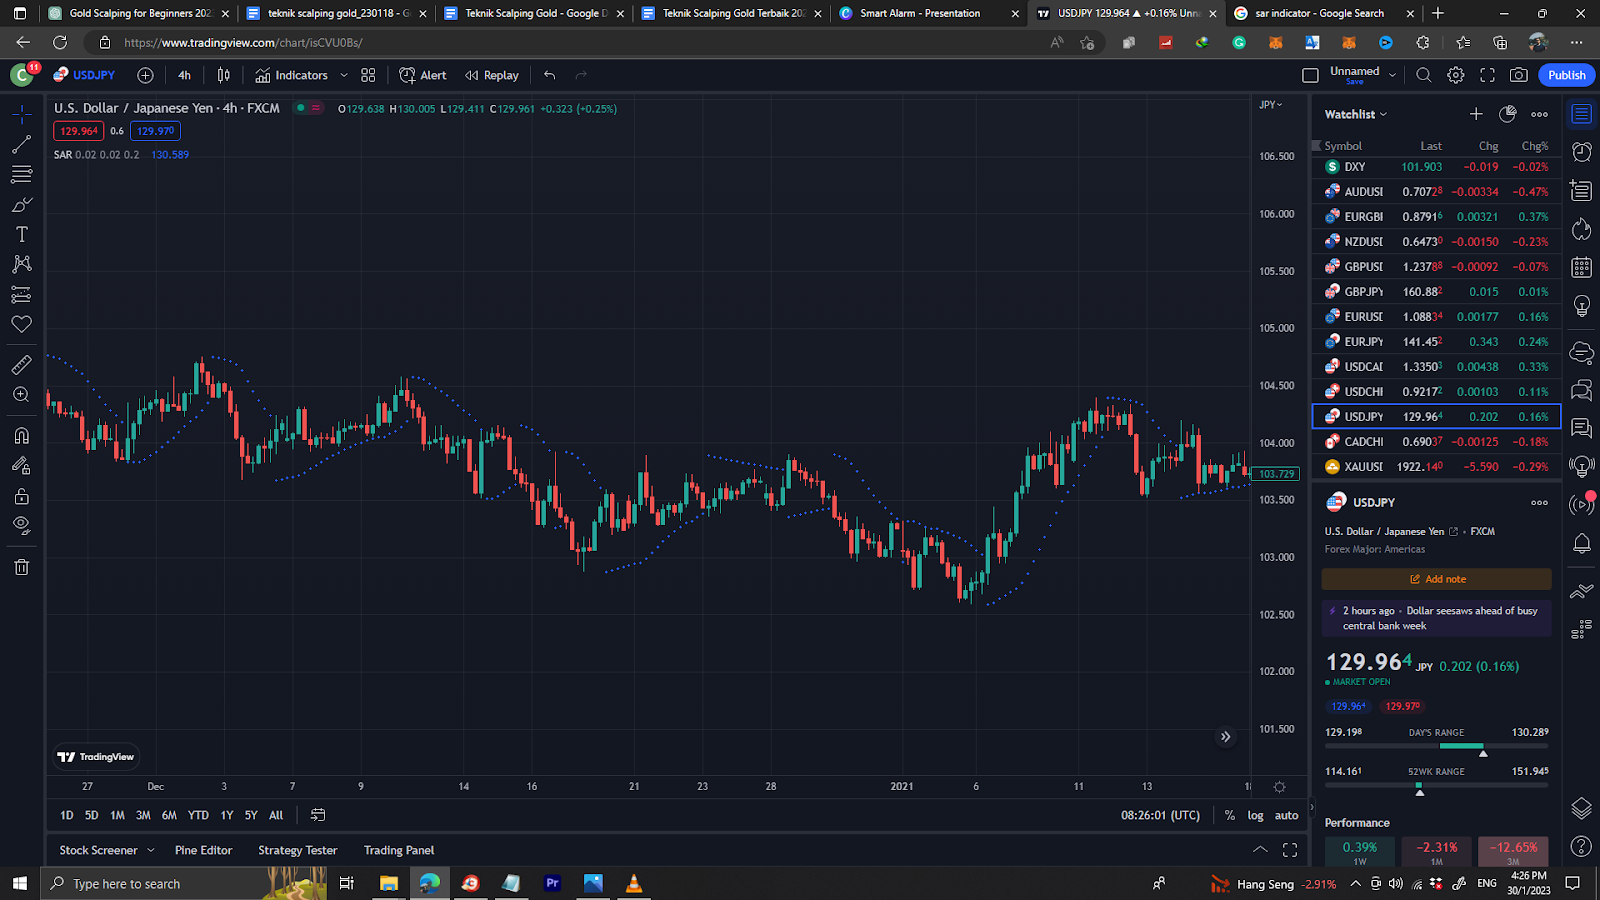Toggle stay in drawing mode
The height and width of the screenshot is (900, 1600).
point(21,466)
